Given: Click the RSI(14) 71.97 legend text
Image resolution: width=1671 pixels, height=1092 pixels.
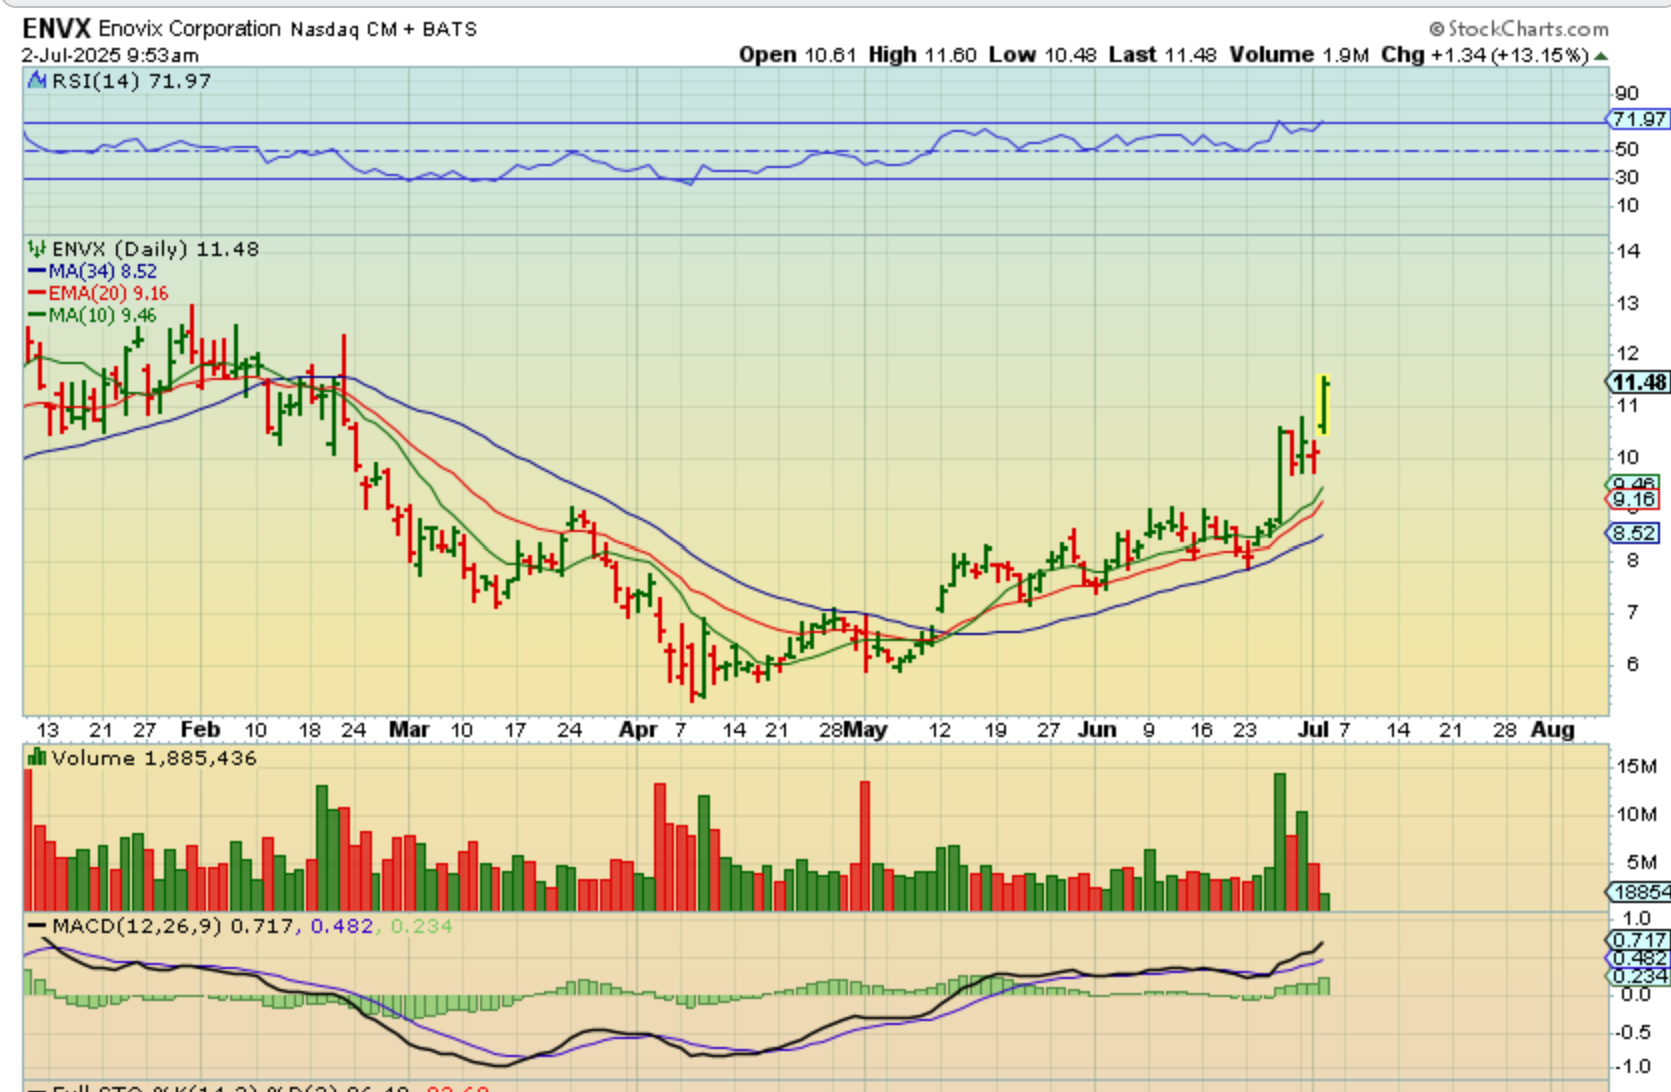Looking at the screenshot, I should [131, 80].
